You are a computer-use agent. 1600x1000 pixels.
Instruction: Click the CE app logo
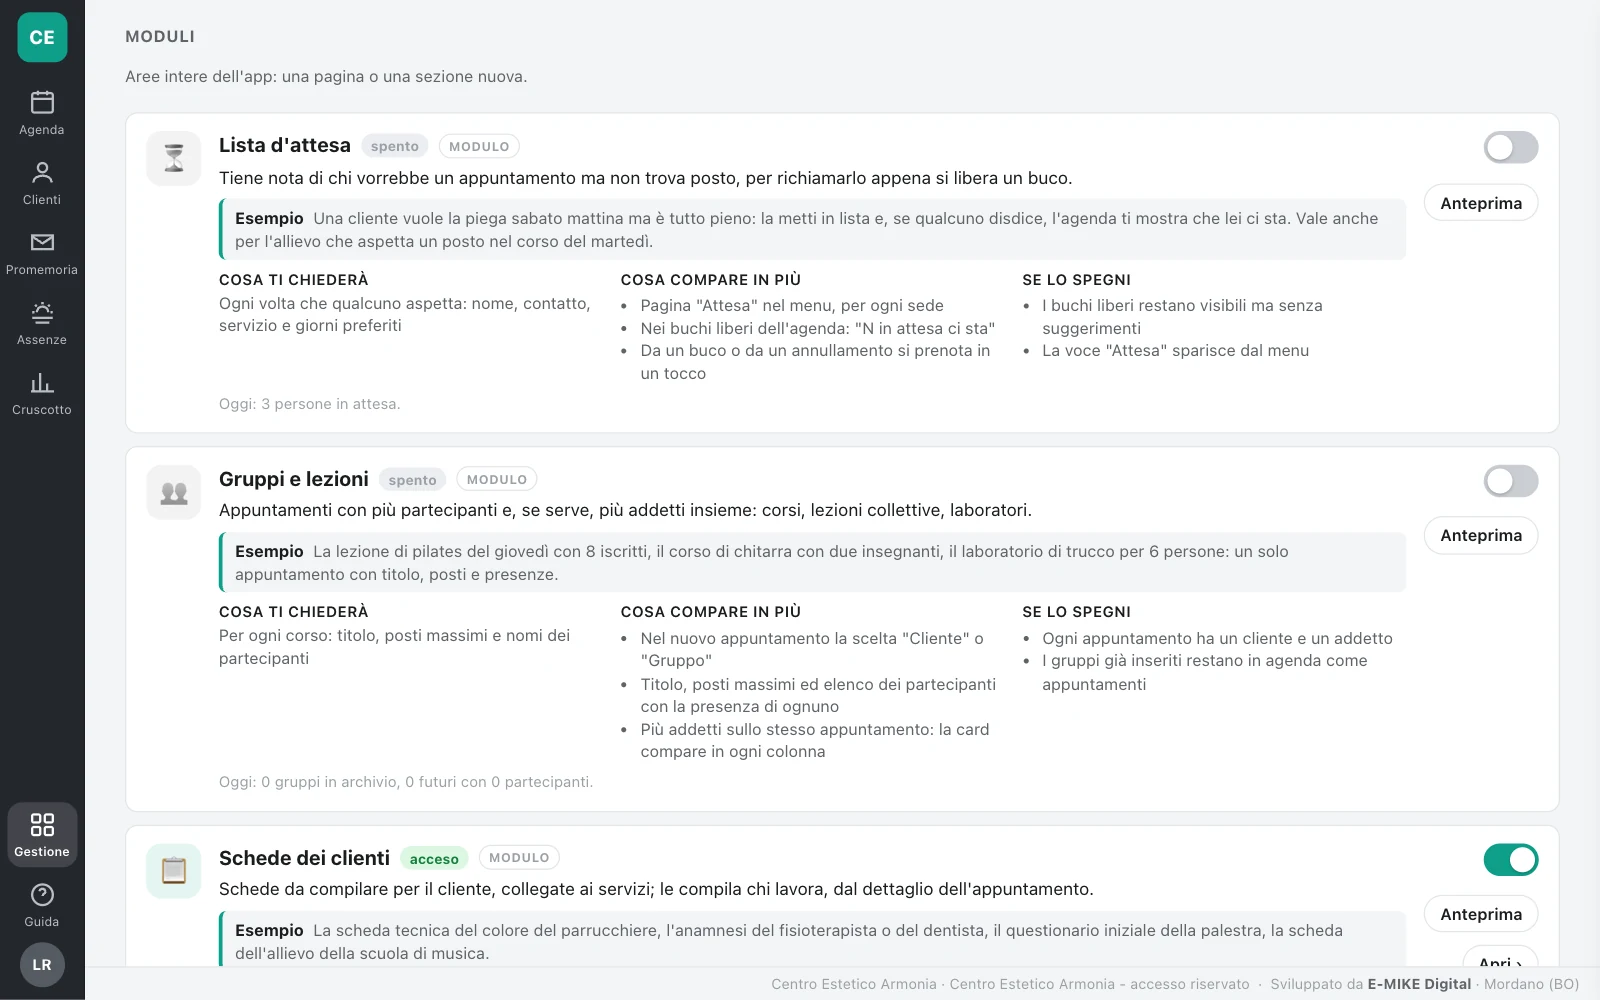(42, 37)
